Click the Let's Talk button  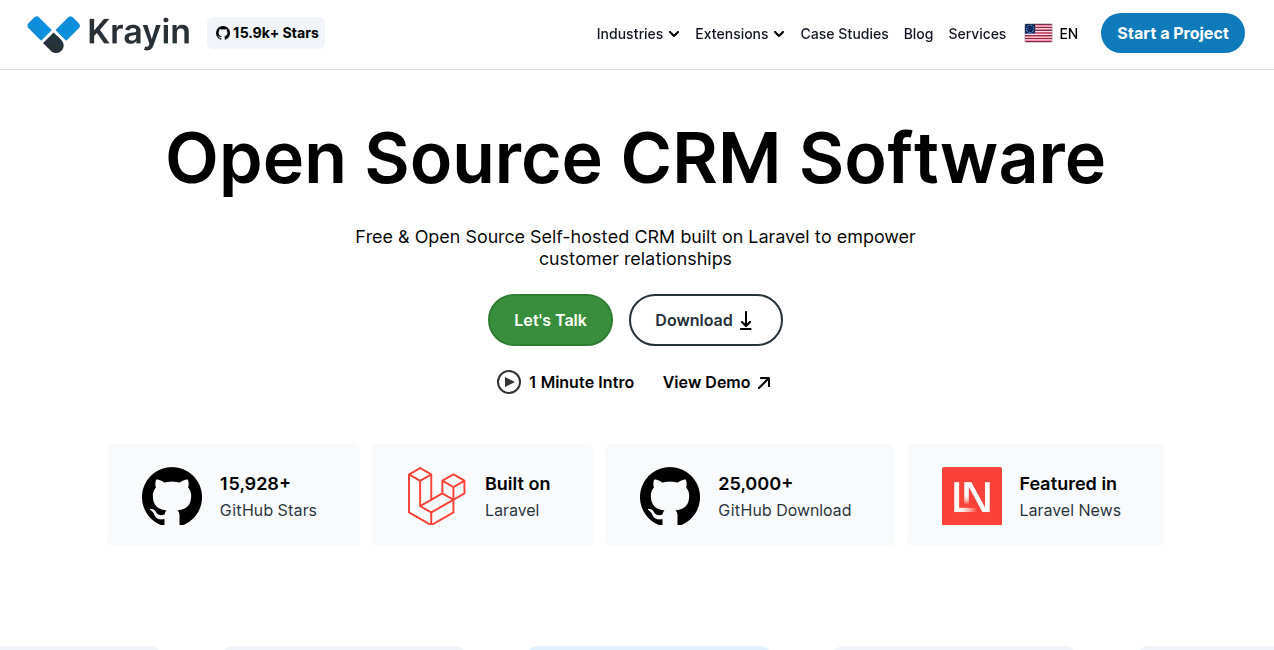pos(549,320)
